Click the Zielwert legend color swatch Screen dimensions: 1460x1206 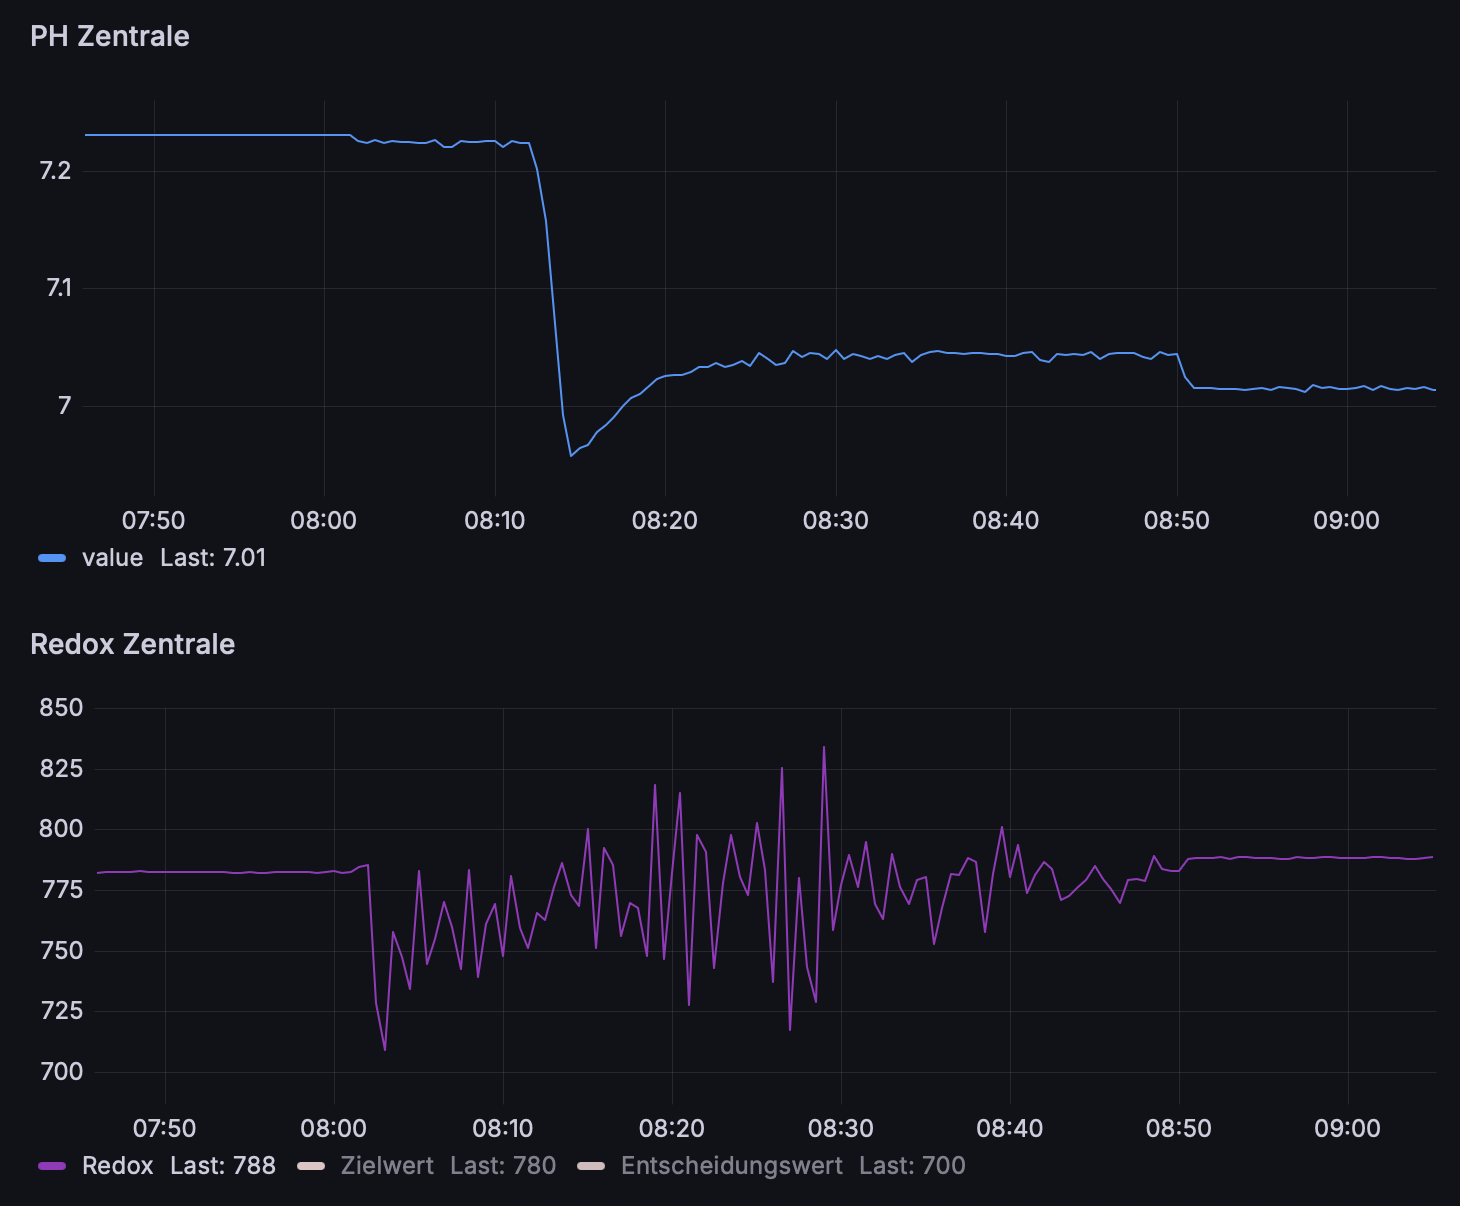[x=312, y=1166]
